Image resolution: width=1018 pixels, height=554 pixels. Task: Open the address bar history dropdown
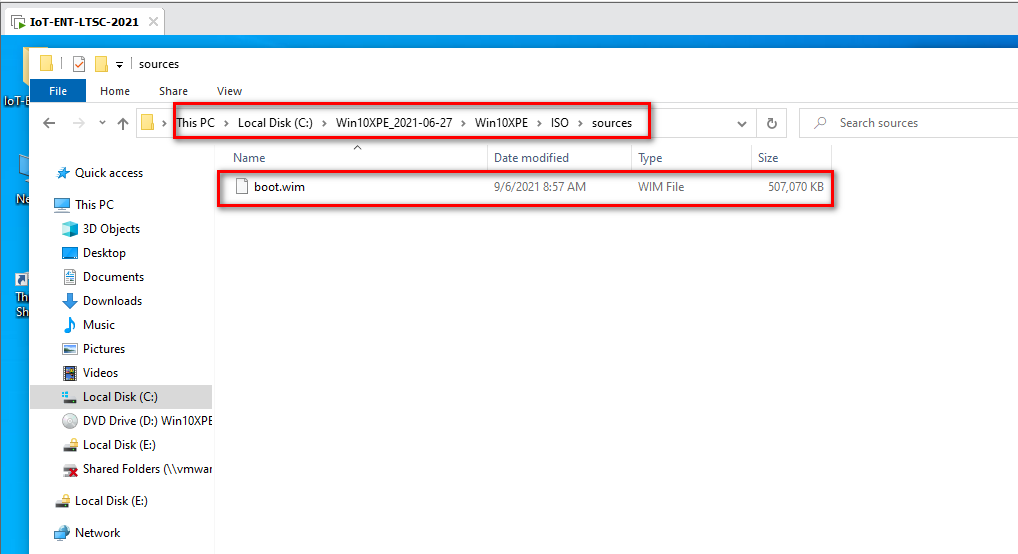[742, 123]
